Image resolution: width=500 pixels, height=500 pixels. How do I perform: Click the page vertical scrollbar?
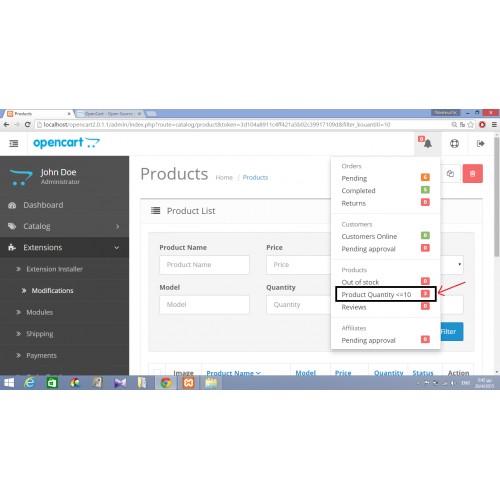click(497, 253)
